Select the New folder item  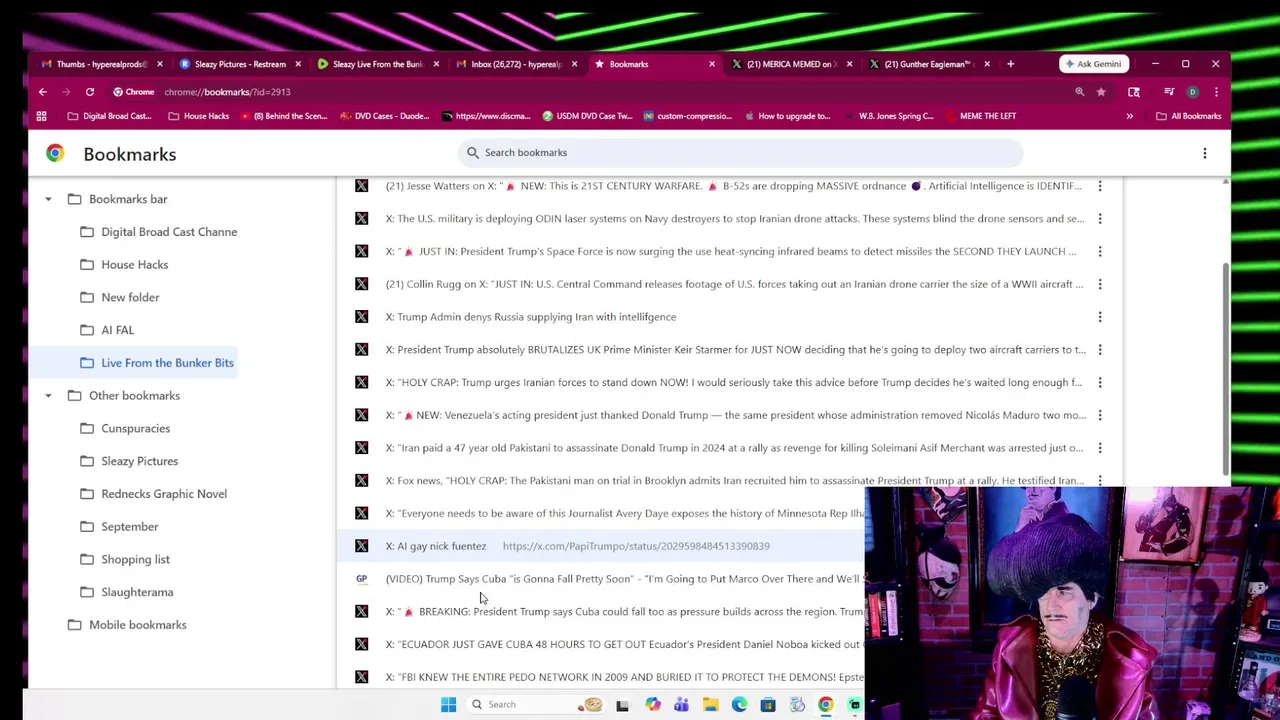119,298
